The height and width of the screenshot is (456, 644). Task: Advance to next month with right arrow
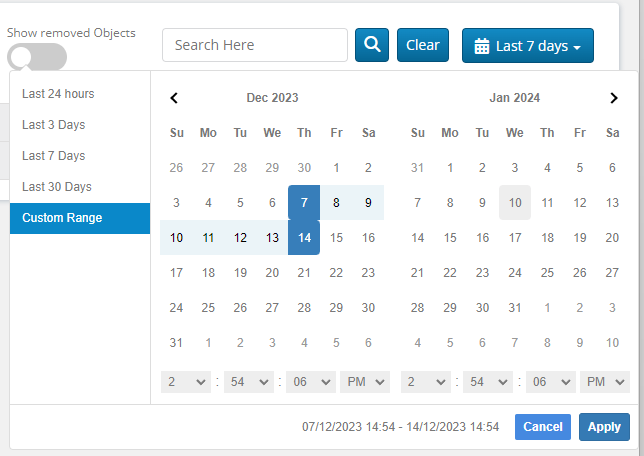(614, 98)
